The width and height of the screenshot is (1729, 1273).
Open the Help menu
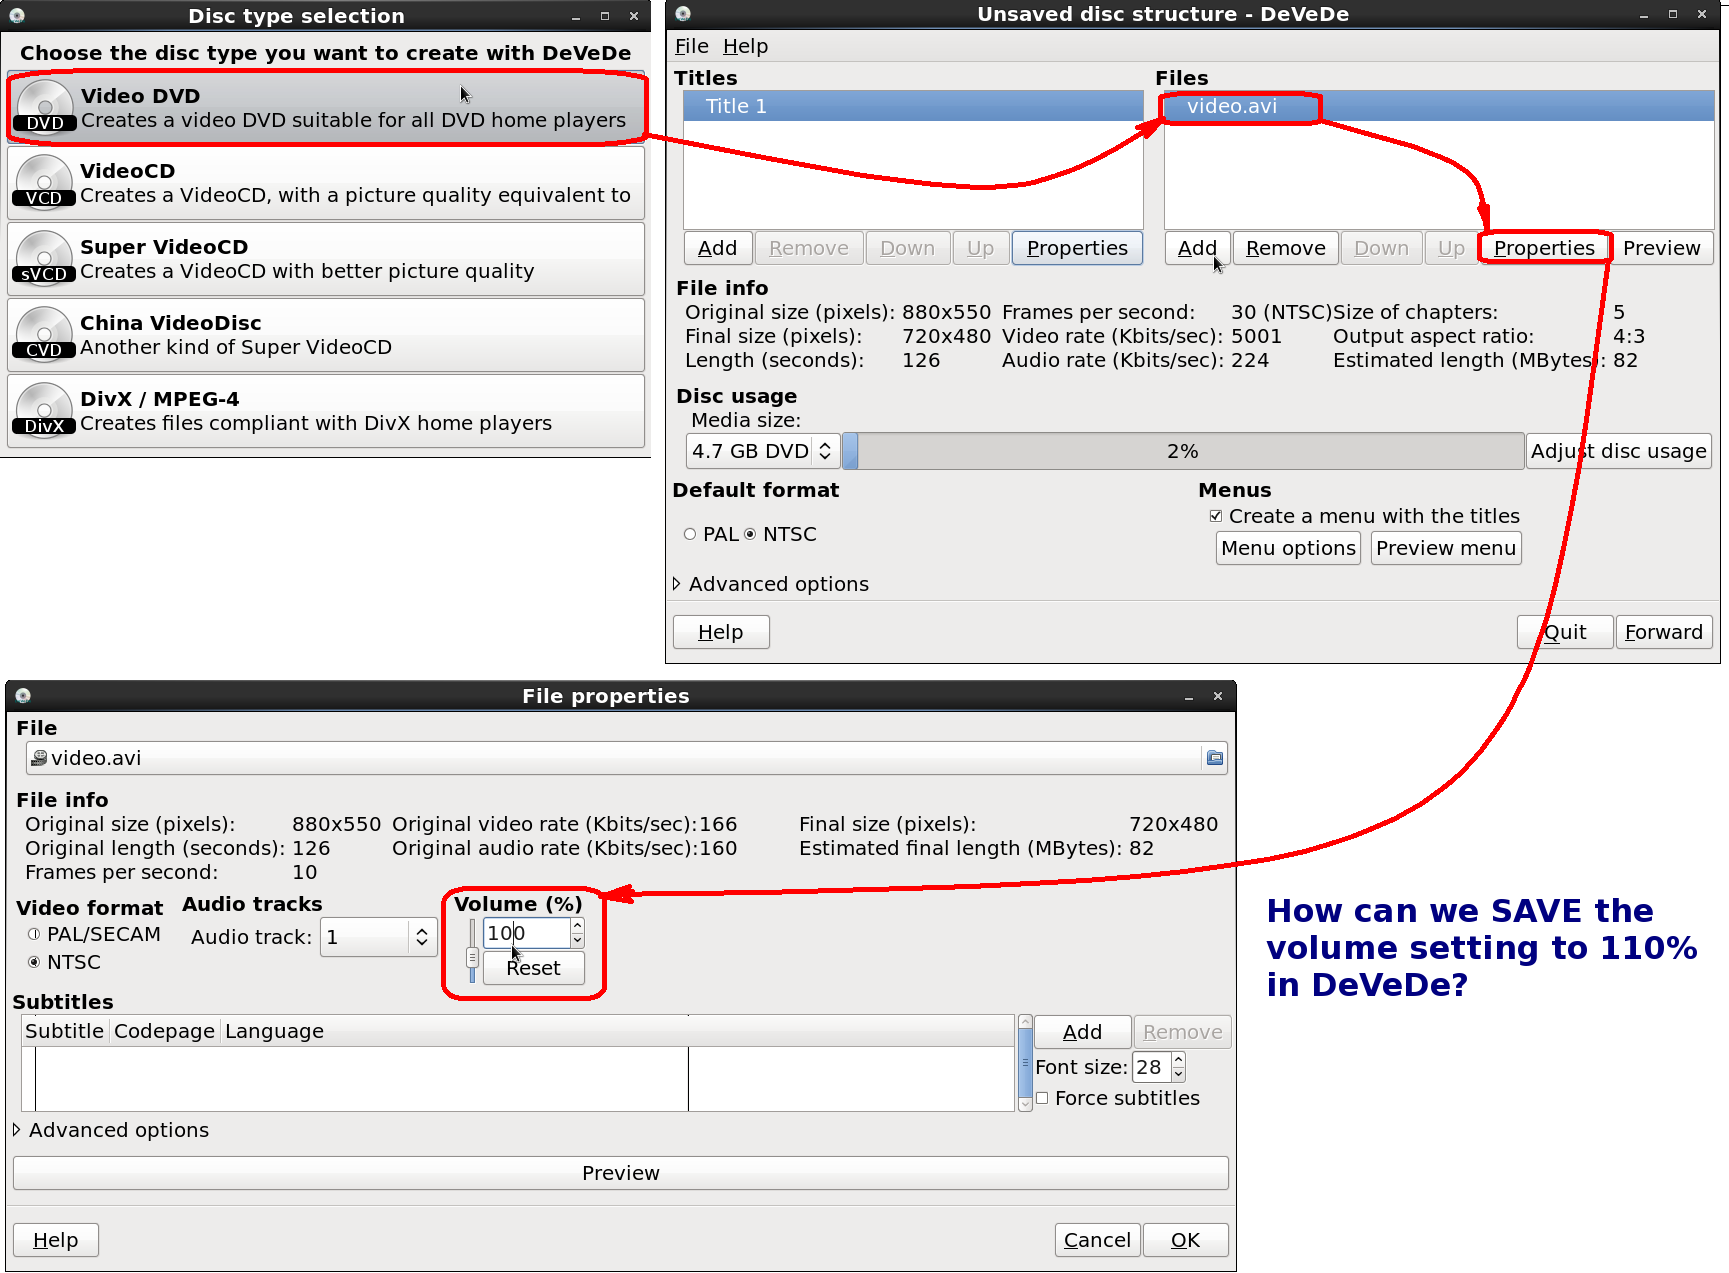[x=745, y=46]
